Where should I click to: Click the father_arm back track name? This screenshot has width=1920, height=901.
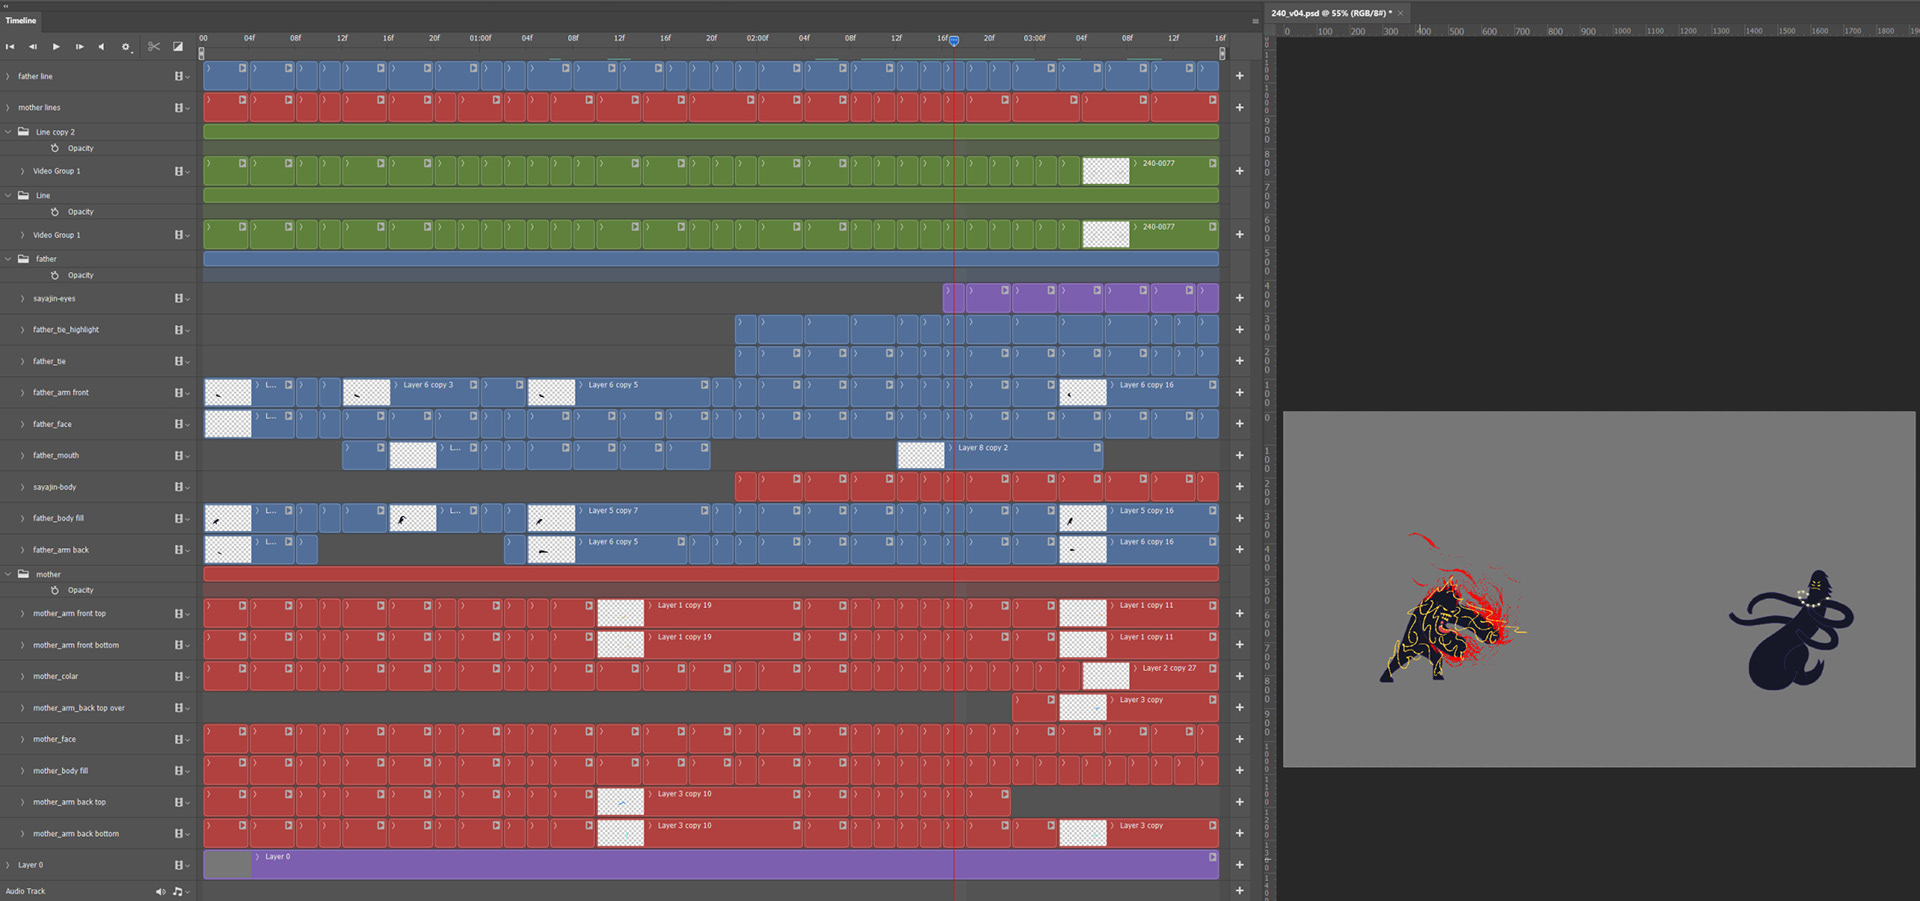(x=61, y=550)
